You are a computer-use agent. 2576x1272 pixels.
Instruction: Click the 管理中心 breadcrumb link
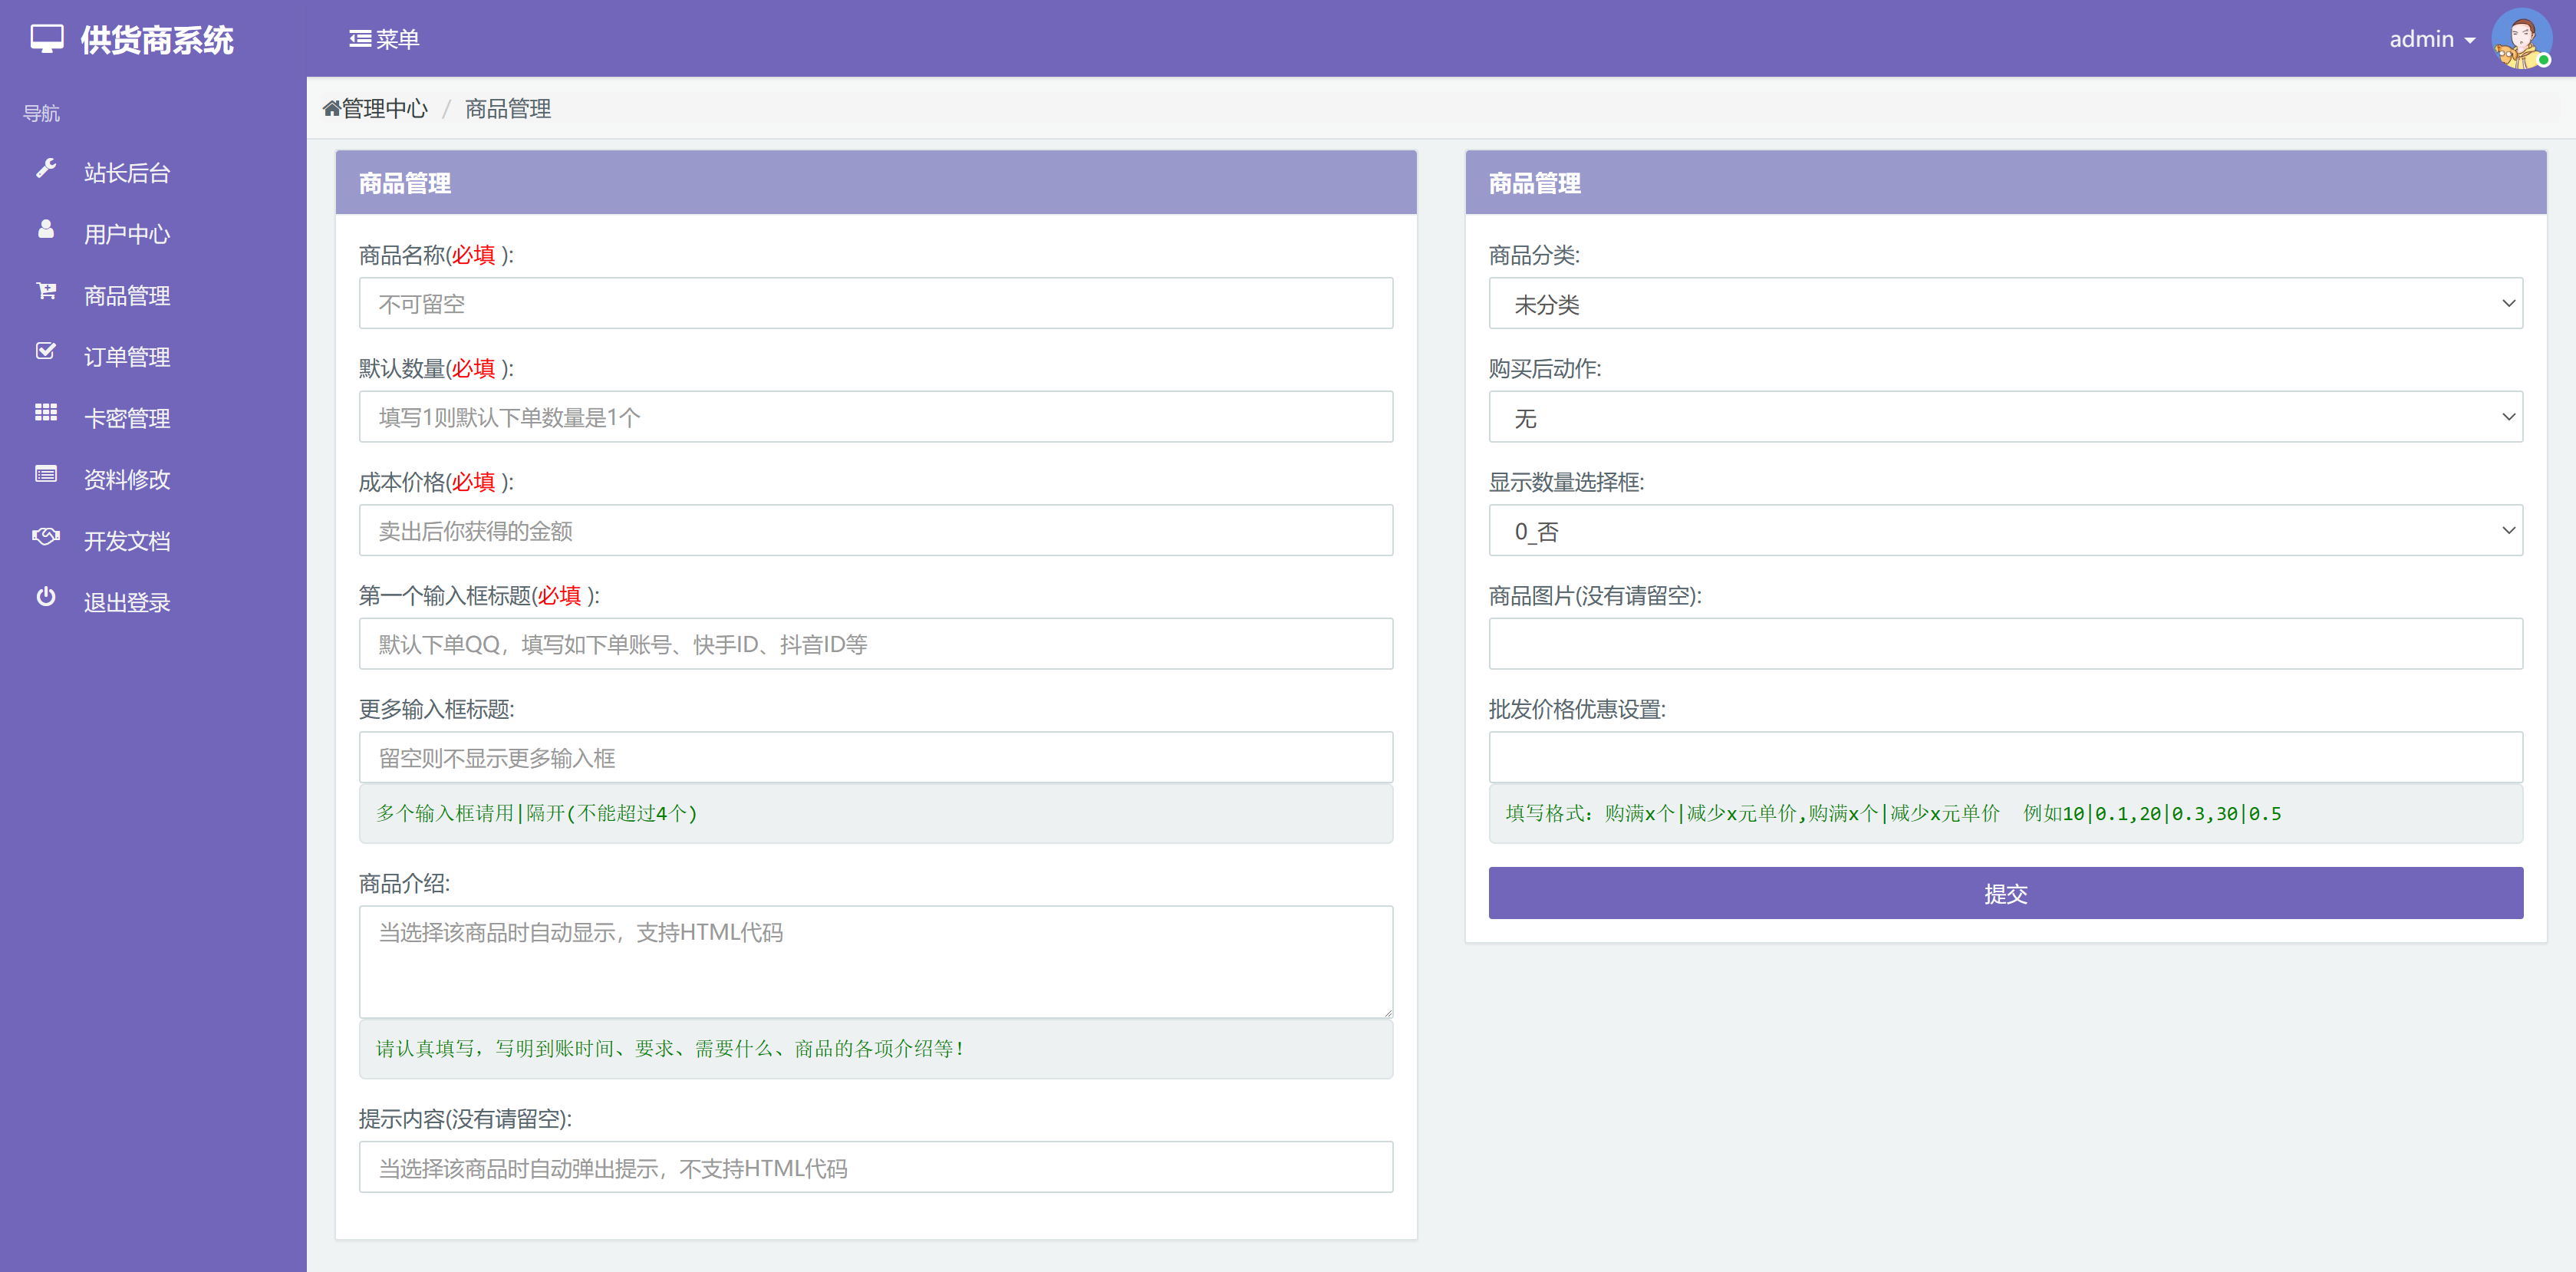(385, 108)
